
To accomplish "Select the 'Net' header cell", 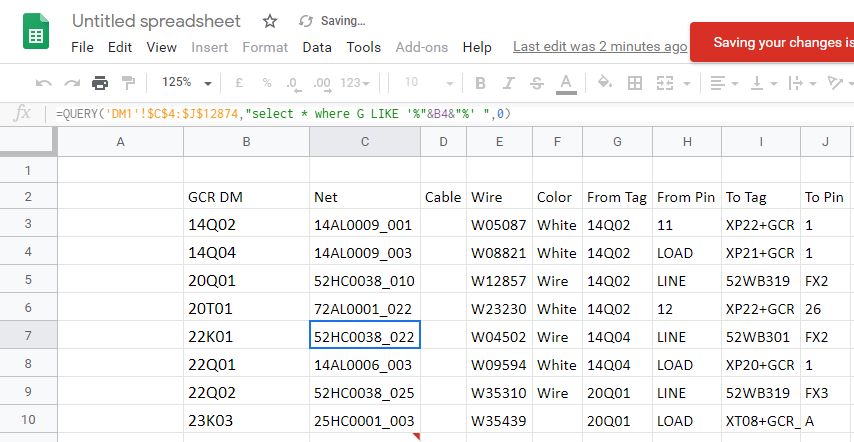I will [x=365, y=197].
